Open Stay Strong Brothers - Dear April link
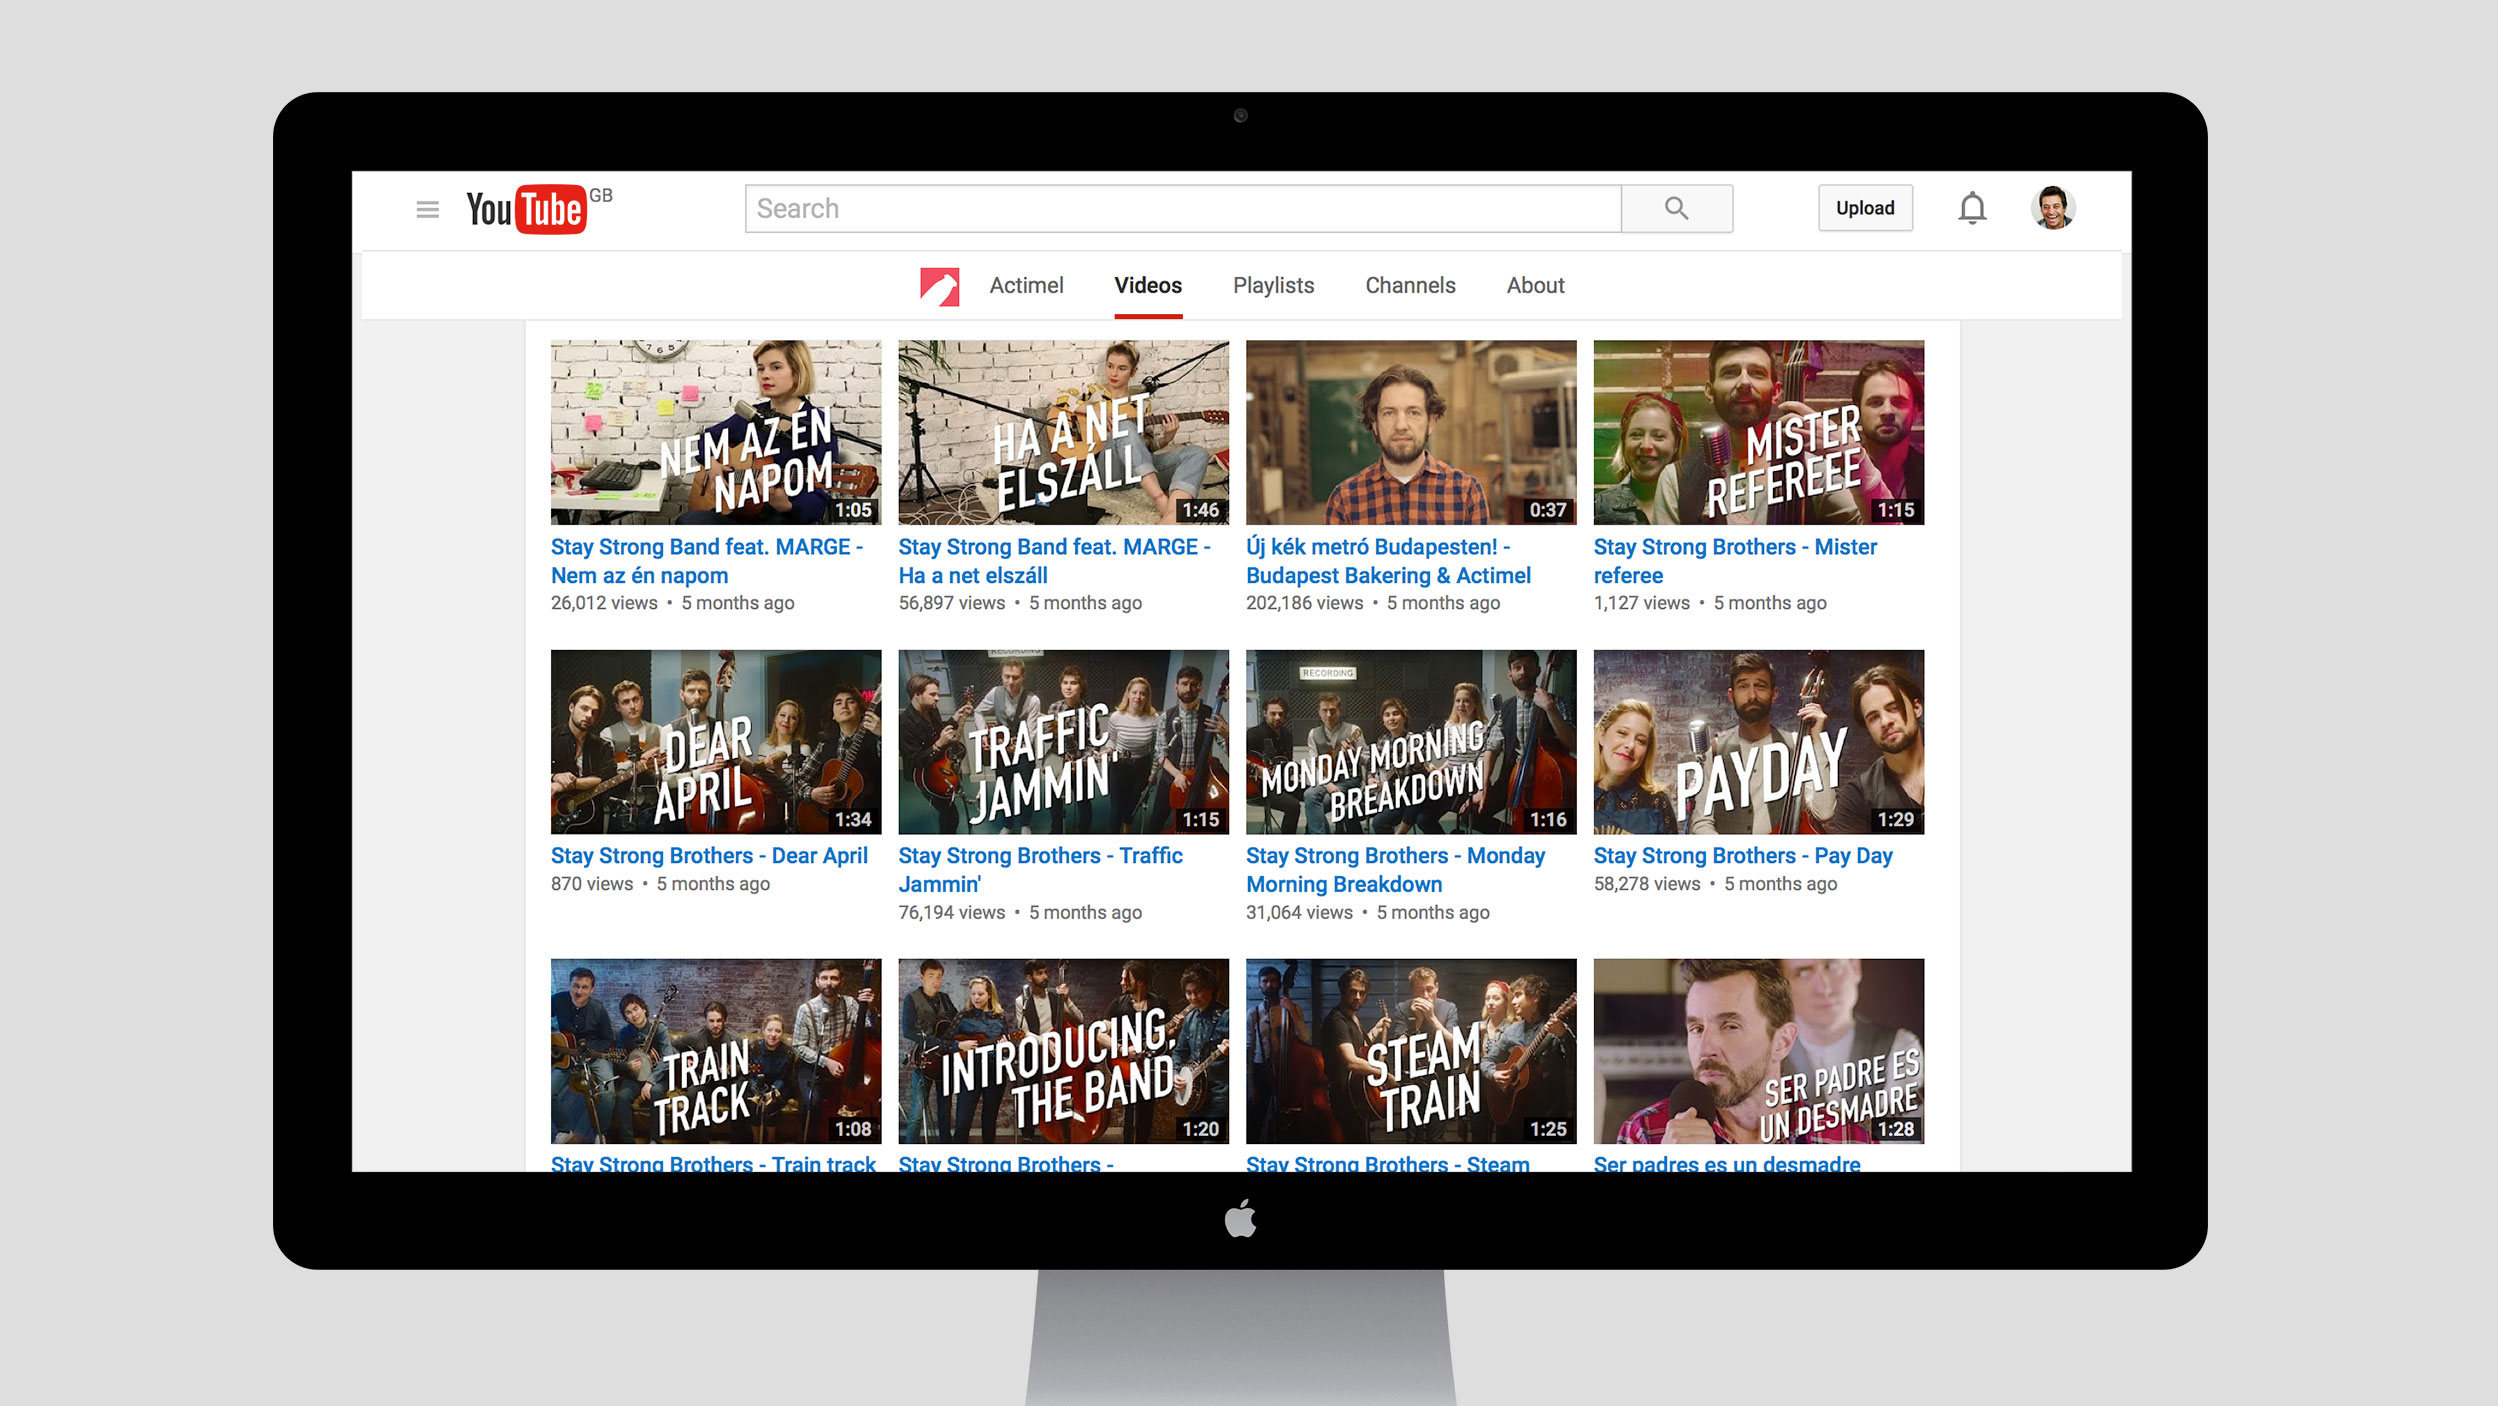 708,856
